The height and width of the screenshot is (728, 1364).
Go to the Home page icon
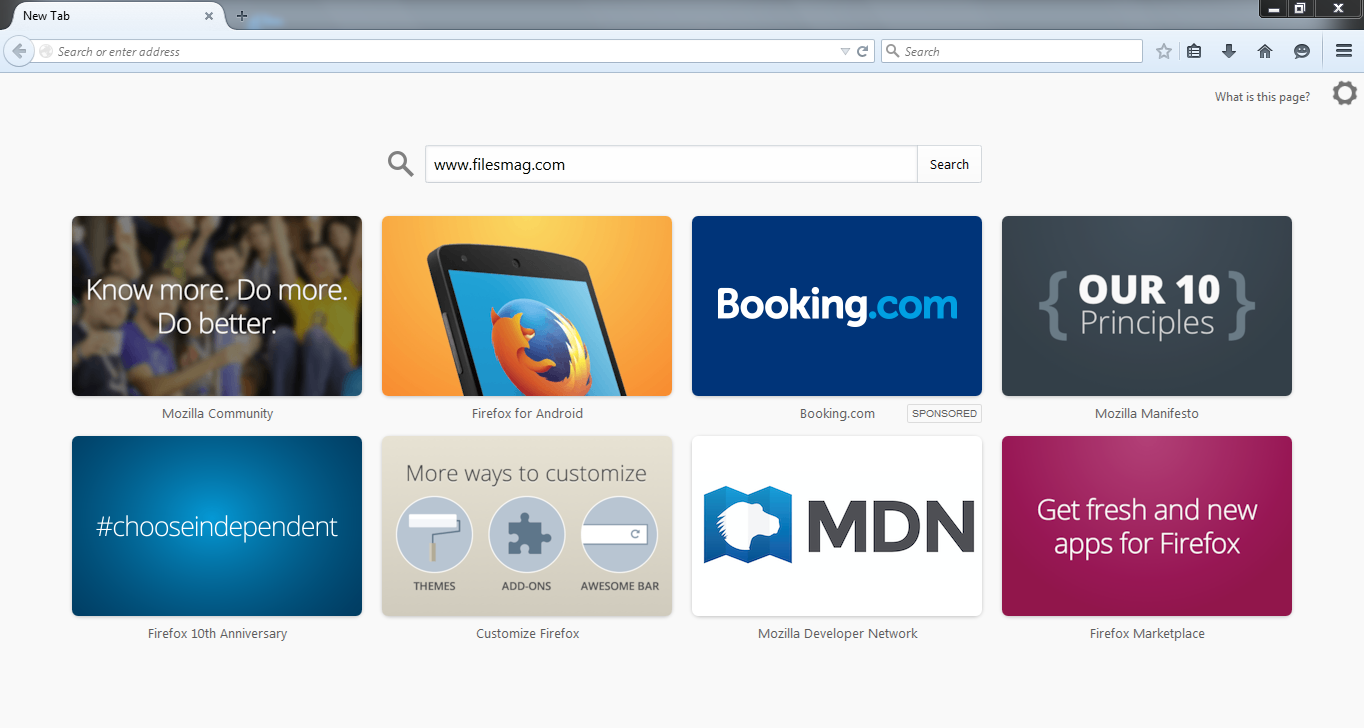pyautogui.click(x=1265, y=51)
